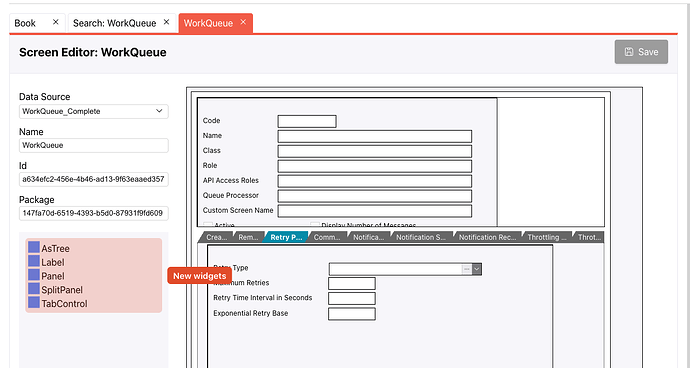Open the Comm... designer tab
Screen dimensions: 690x368
click(x=327, y=237)
